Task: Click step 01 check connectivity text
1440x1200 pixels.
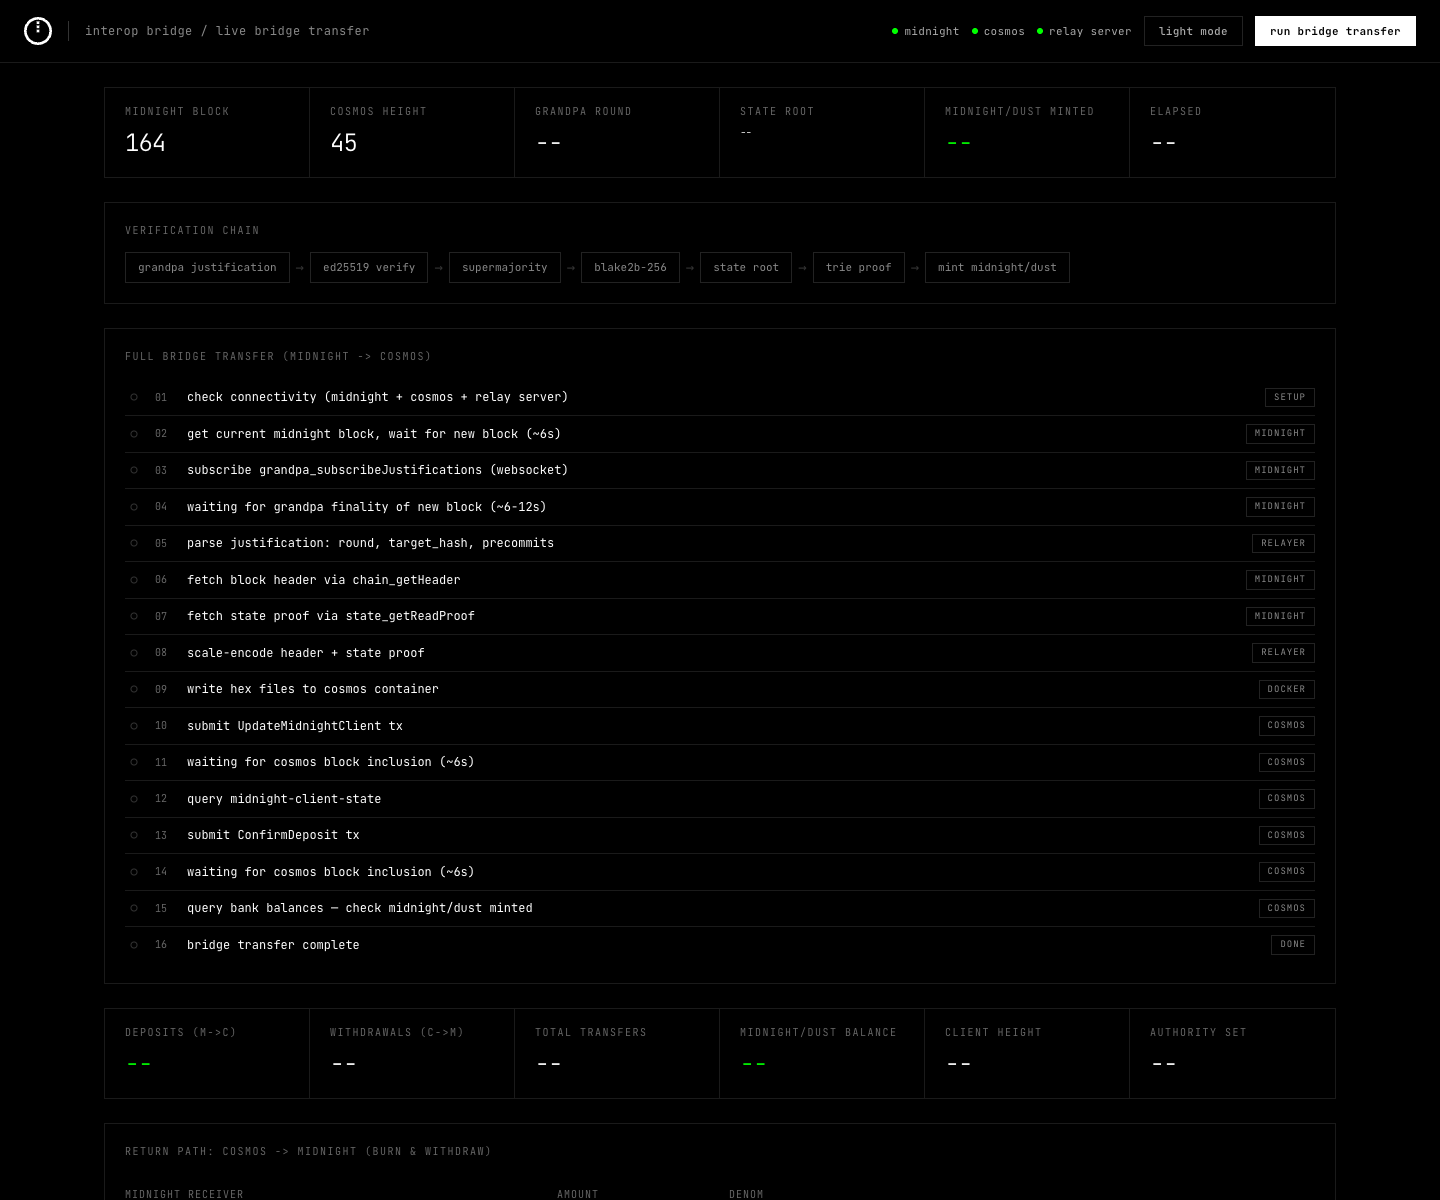Action: coord(377,397)
